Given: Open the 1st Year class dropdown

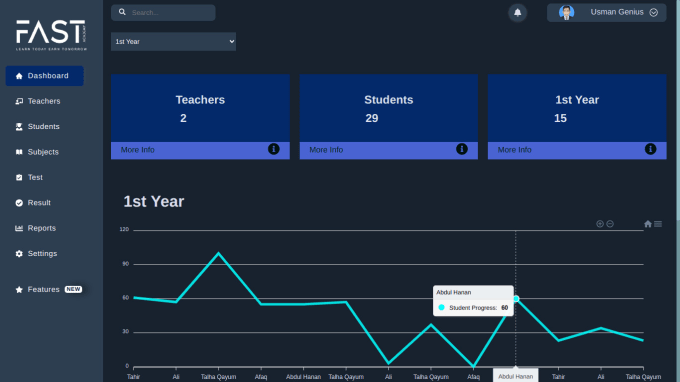Looking at the screenshot, I should click(x=173, y=42).
